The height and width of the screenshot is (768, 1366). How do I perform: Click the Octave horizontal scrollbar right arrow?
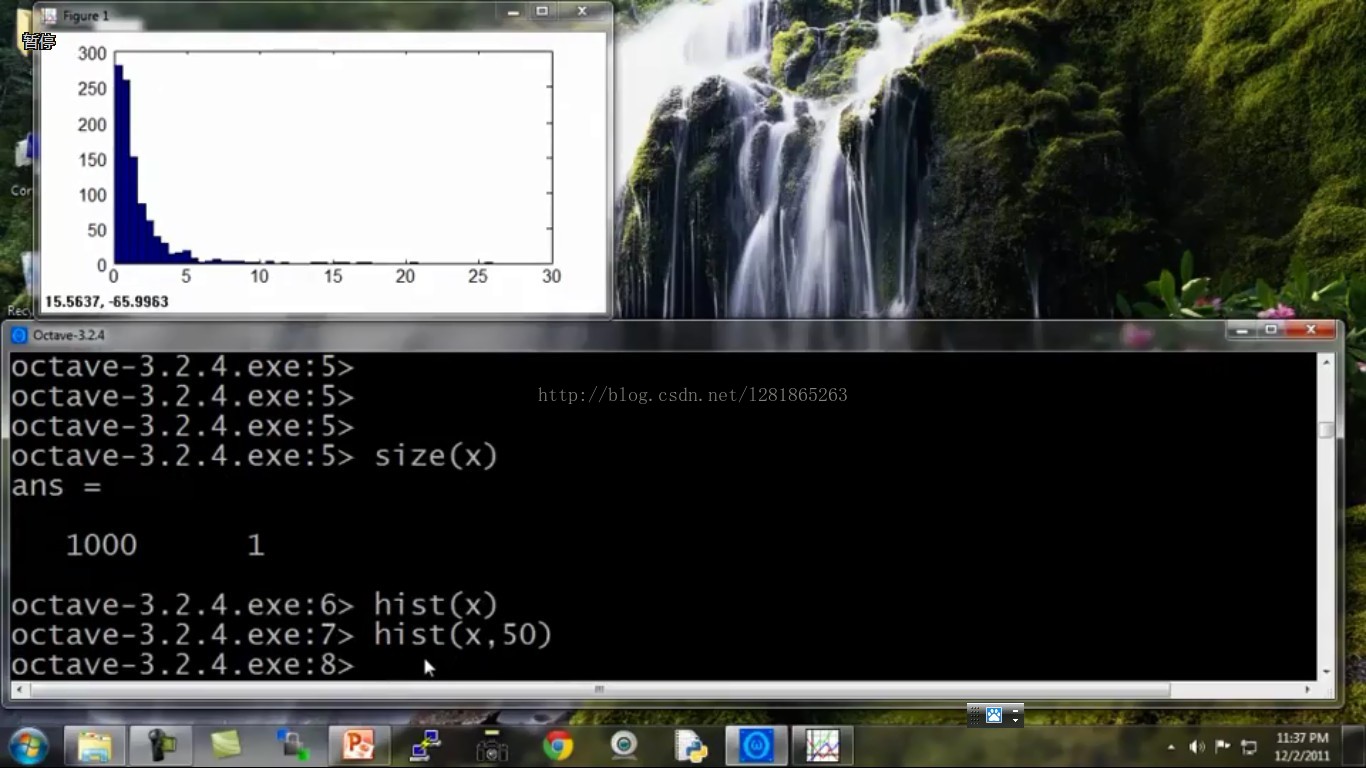1308,690
